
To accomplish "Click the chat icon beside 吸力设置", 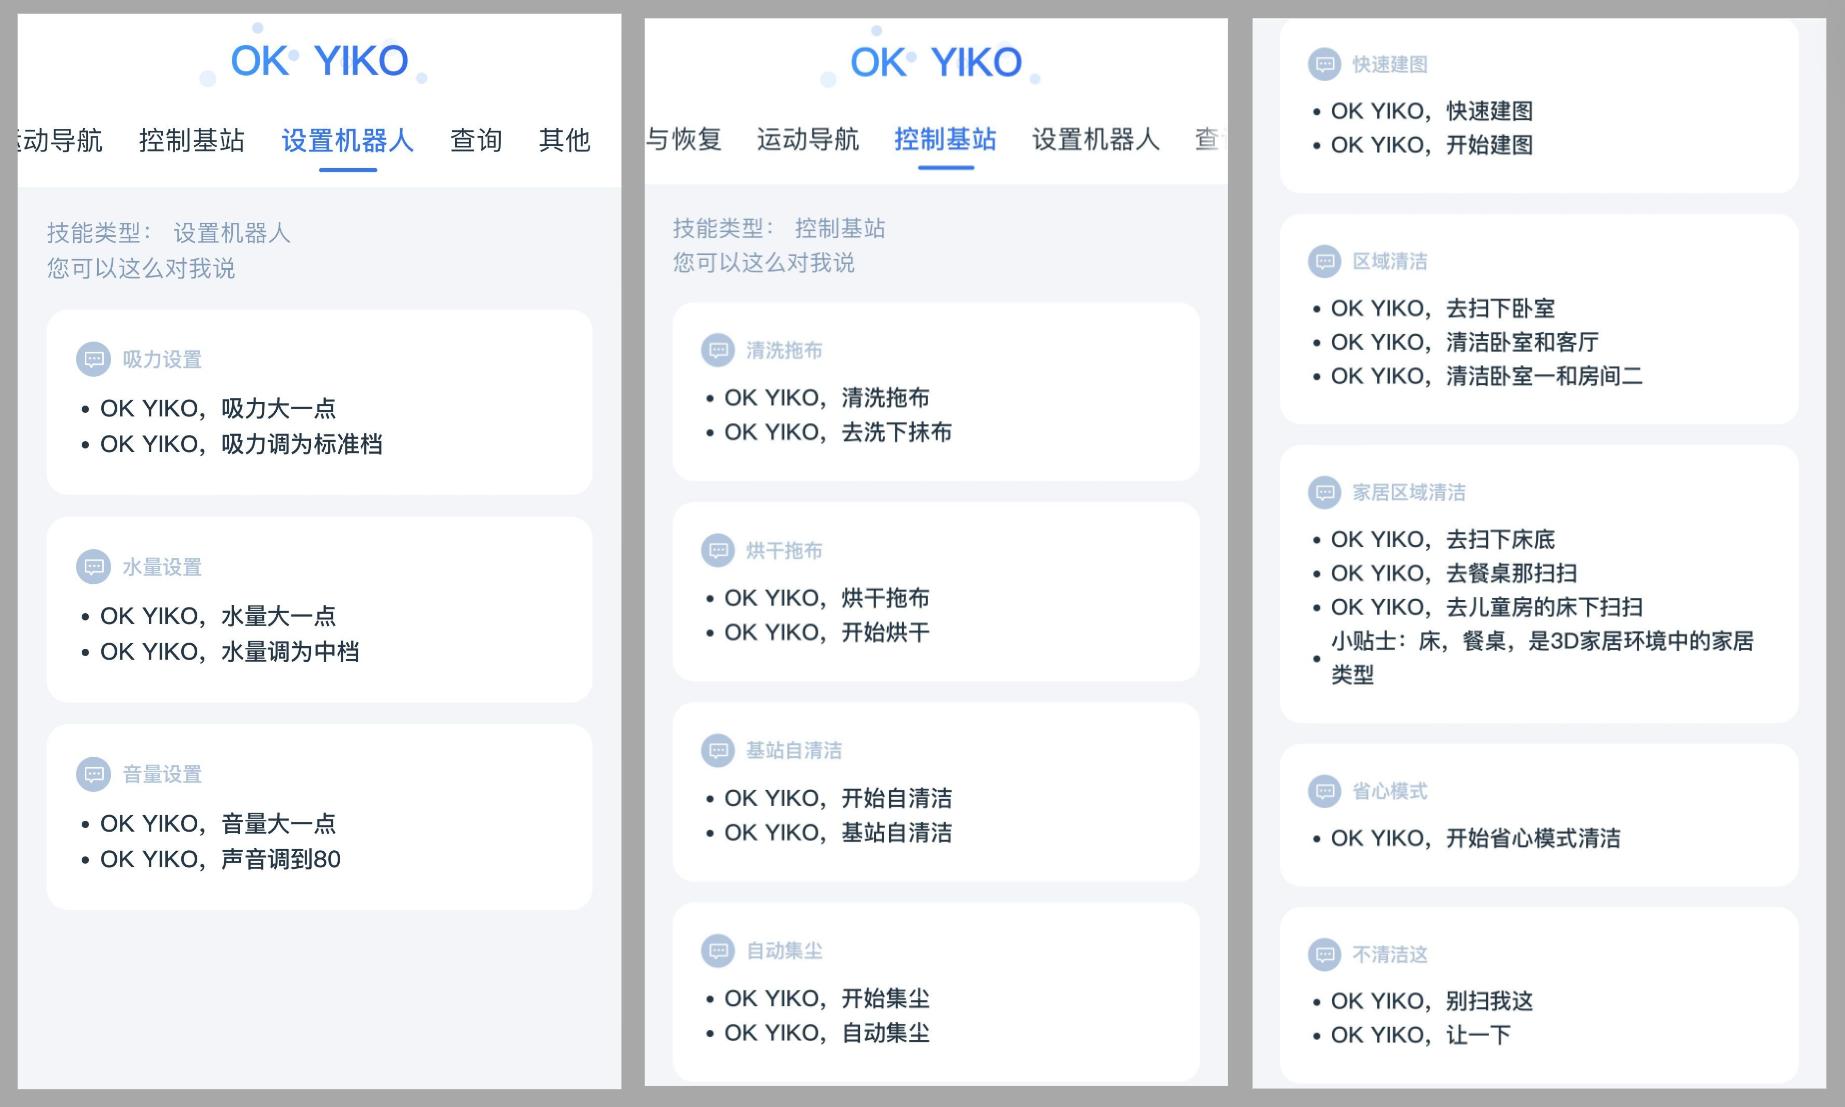I will 94,359.
